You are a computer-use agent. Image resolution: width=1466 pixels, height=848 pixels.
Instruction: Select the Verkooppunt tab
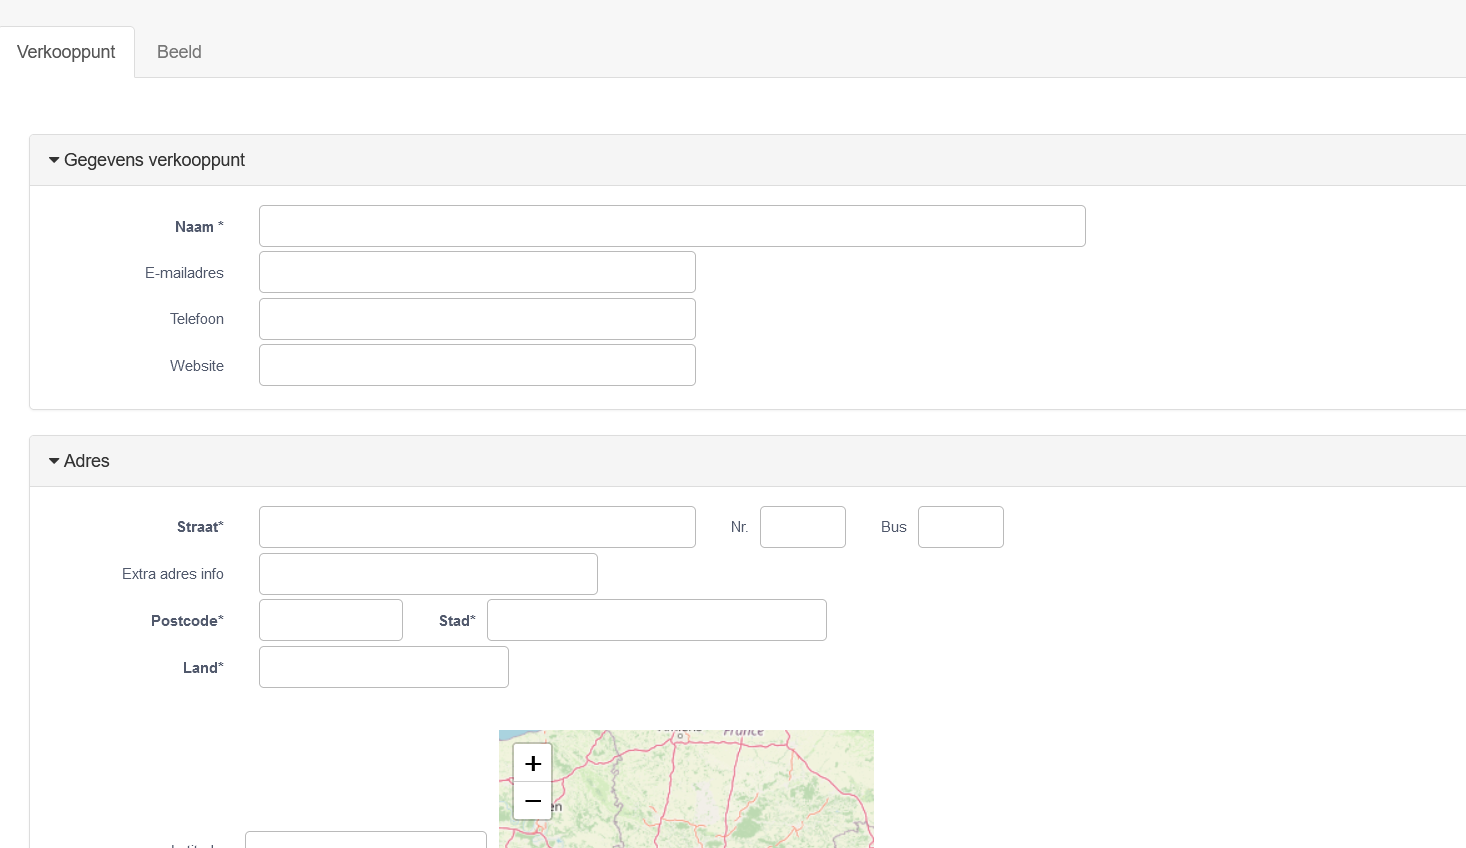click(x=66, y=52)
